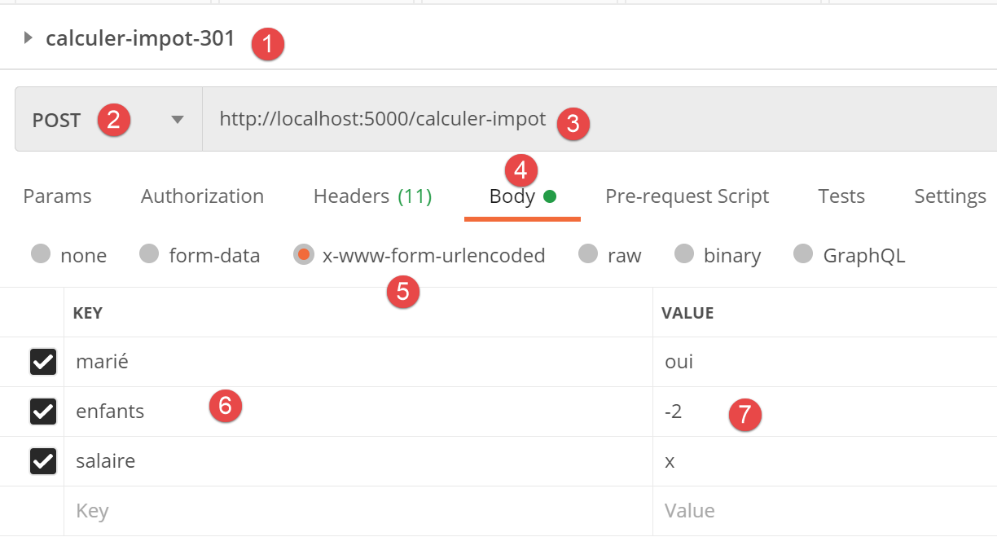The height and width of the screenshot is (537, 997).
Task: Switch to the Params tab
Action: click(57, 196)
